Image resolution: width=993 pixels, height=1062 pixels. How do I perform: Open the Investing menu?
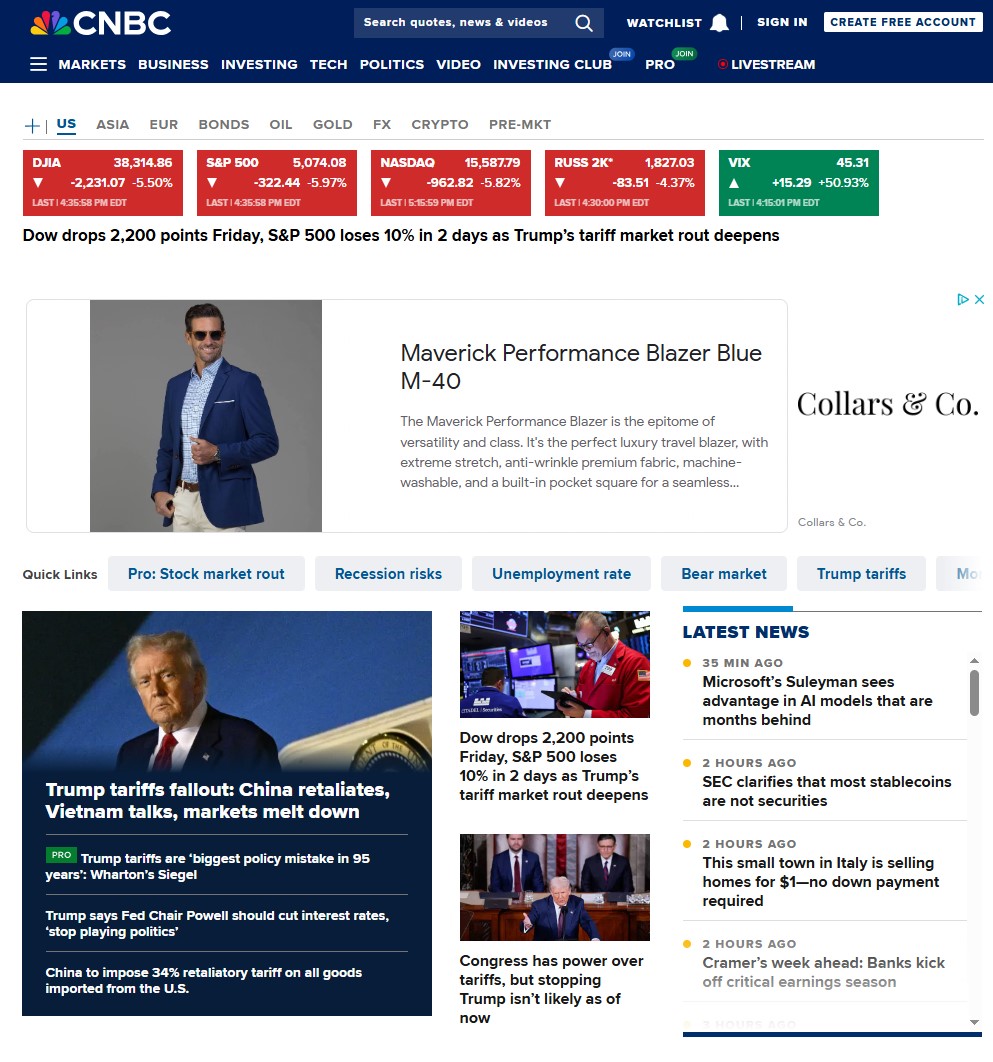click(x=259, y=64)
